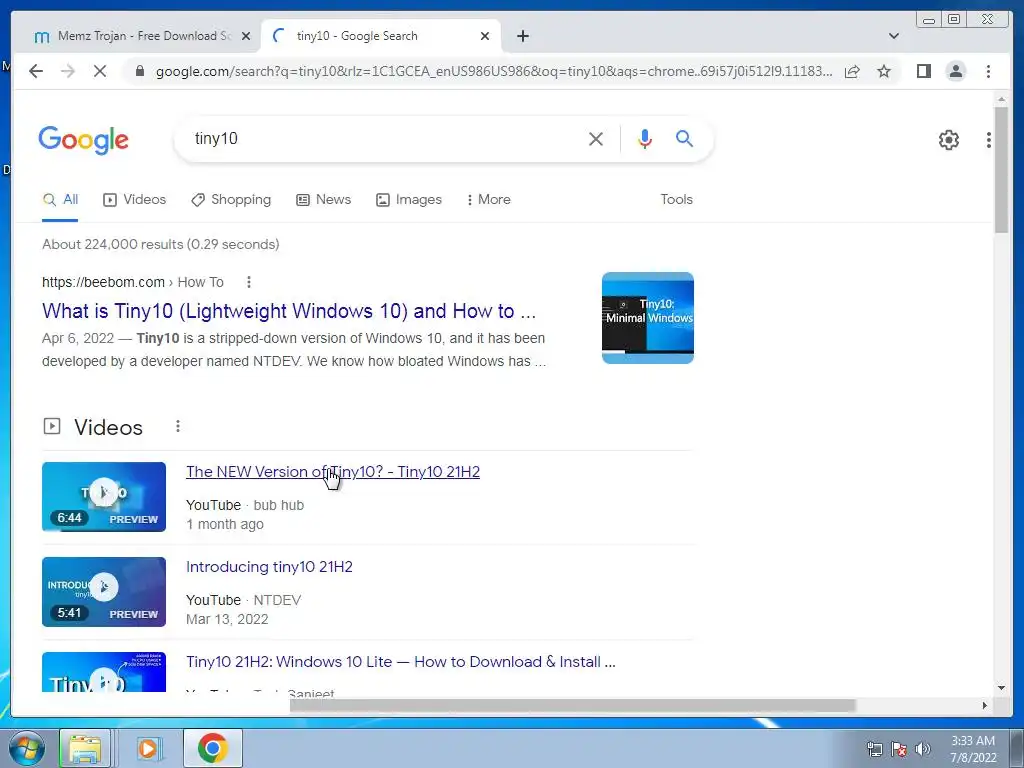Open Google quick settings gear
Screen dimensions: 1024x768
click(x=948, y=139)
